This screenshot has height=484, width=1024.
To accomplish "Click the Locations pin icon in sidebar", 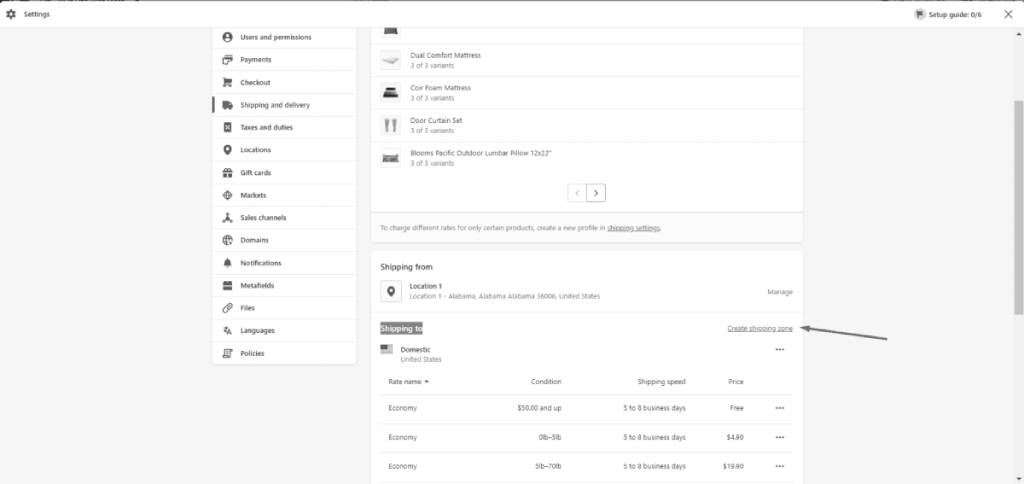I will point(228,150).
